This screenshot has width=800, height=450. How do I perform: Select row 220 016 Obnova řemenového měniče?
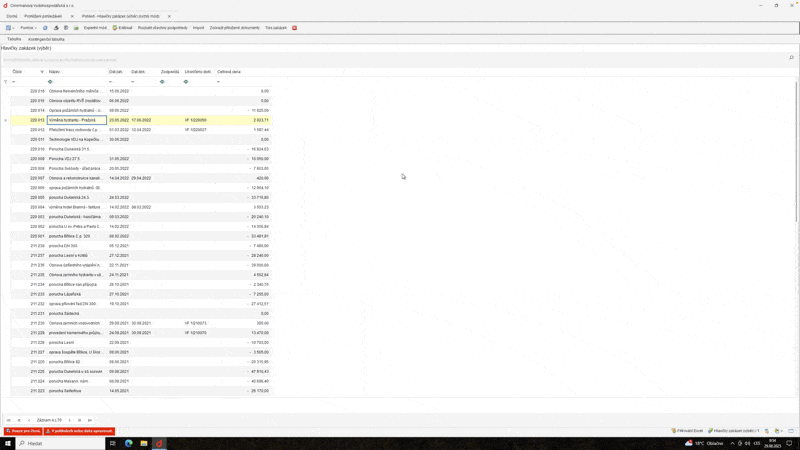140,91
